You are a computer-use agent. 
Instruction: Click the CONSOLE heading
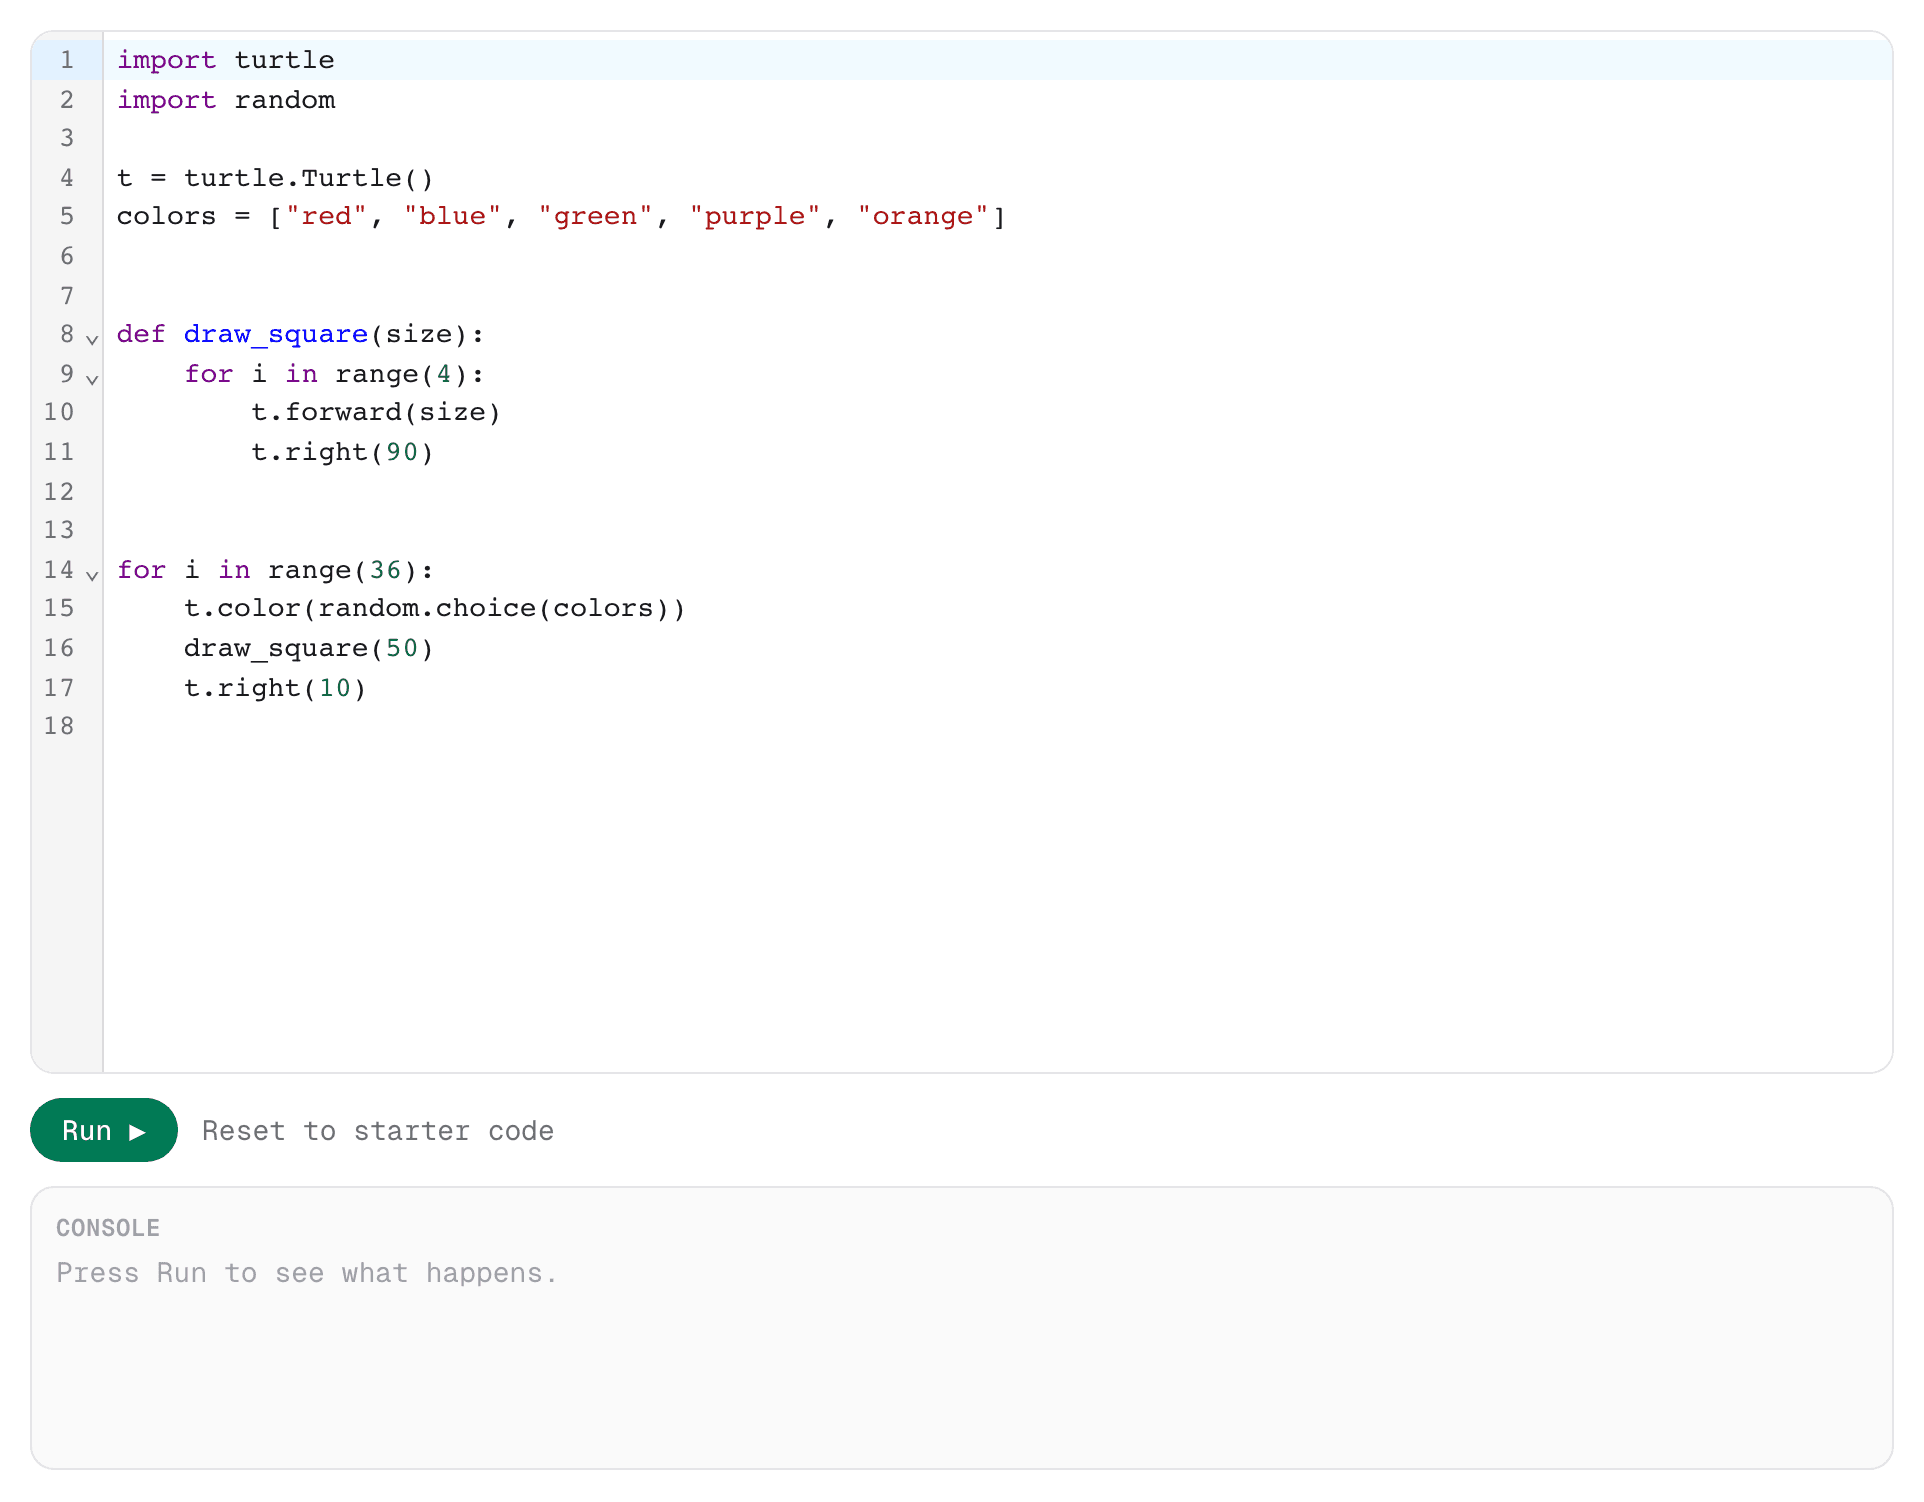coord(108,1228)
